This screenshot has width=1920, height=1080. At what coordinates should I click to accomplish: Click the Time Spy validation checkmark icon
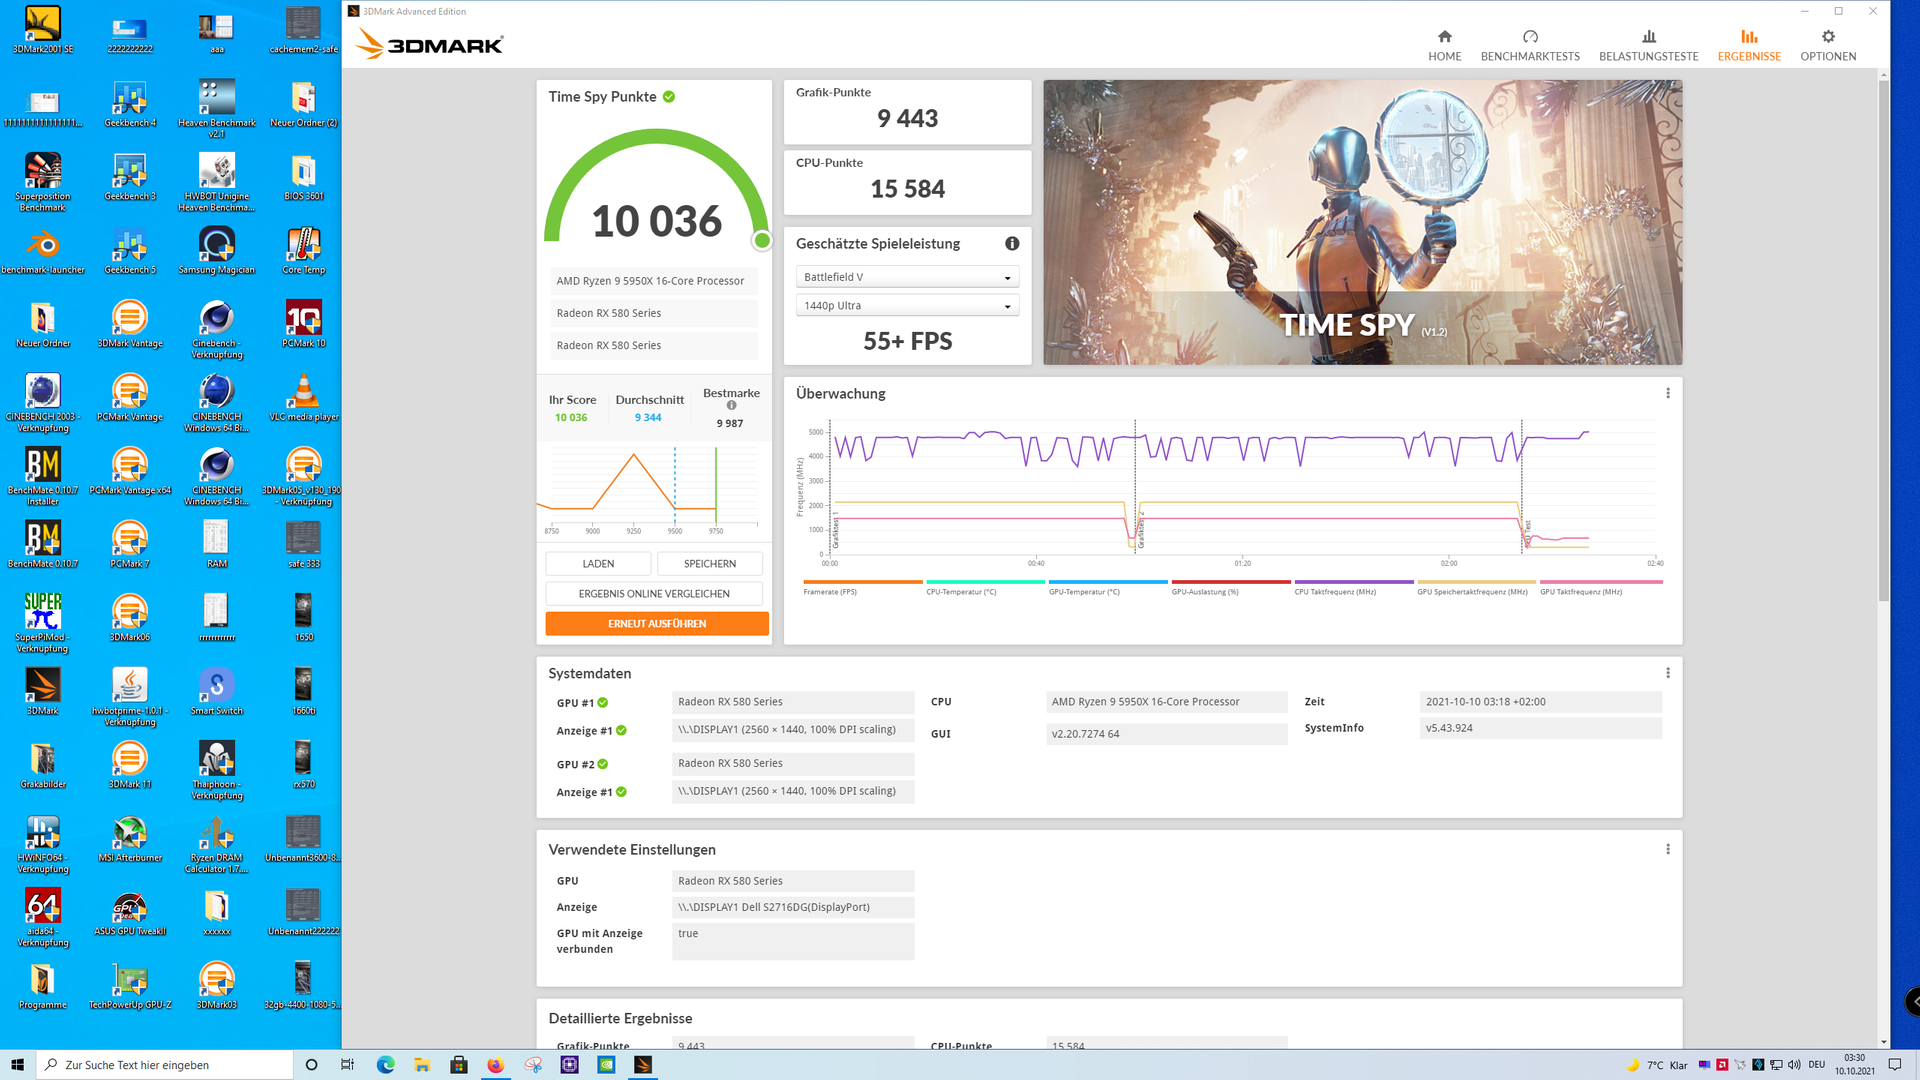pos(669,97)
